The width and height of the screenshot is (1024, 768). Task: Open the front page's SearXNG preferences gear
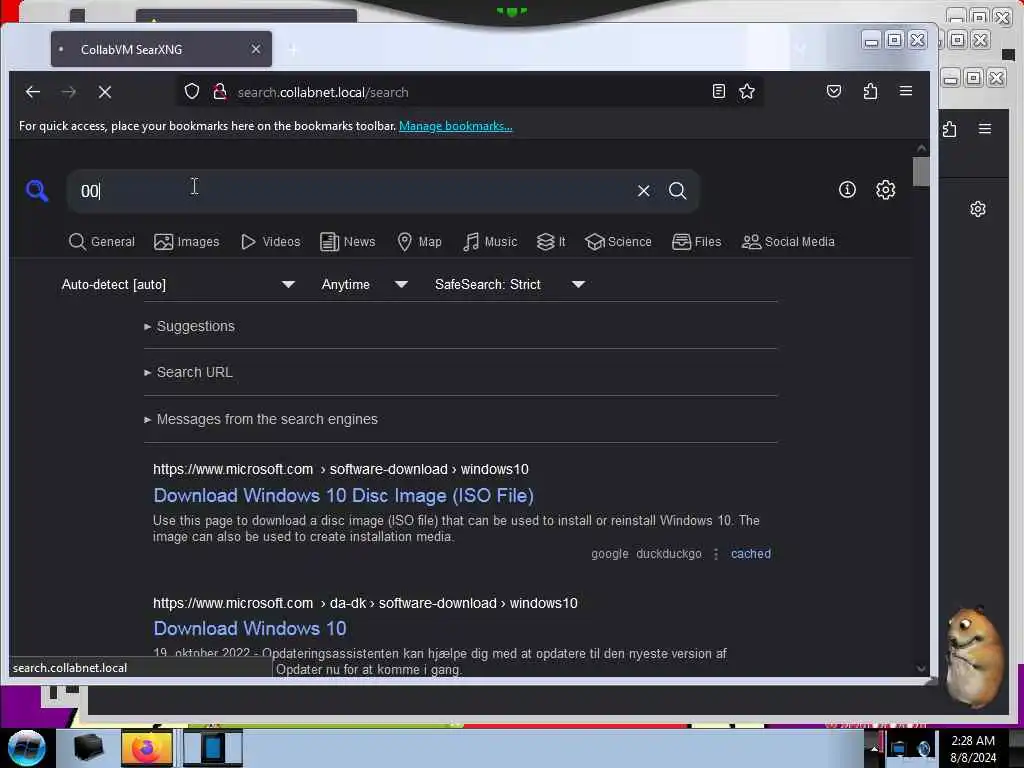point(885,189)
